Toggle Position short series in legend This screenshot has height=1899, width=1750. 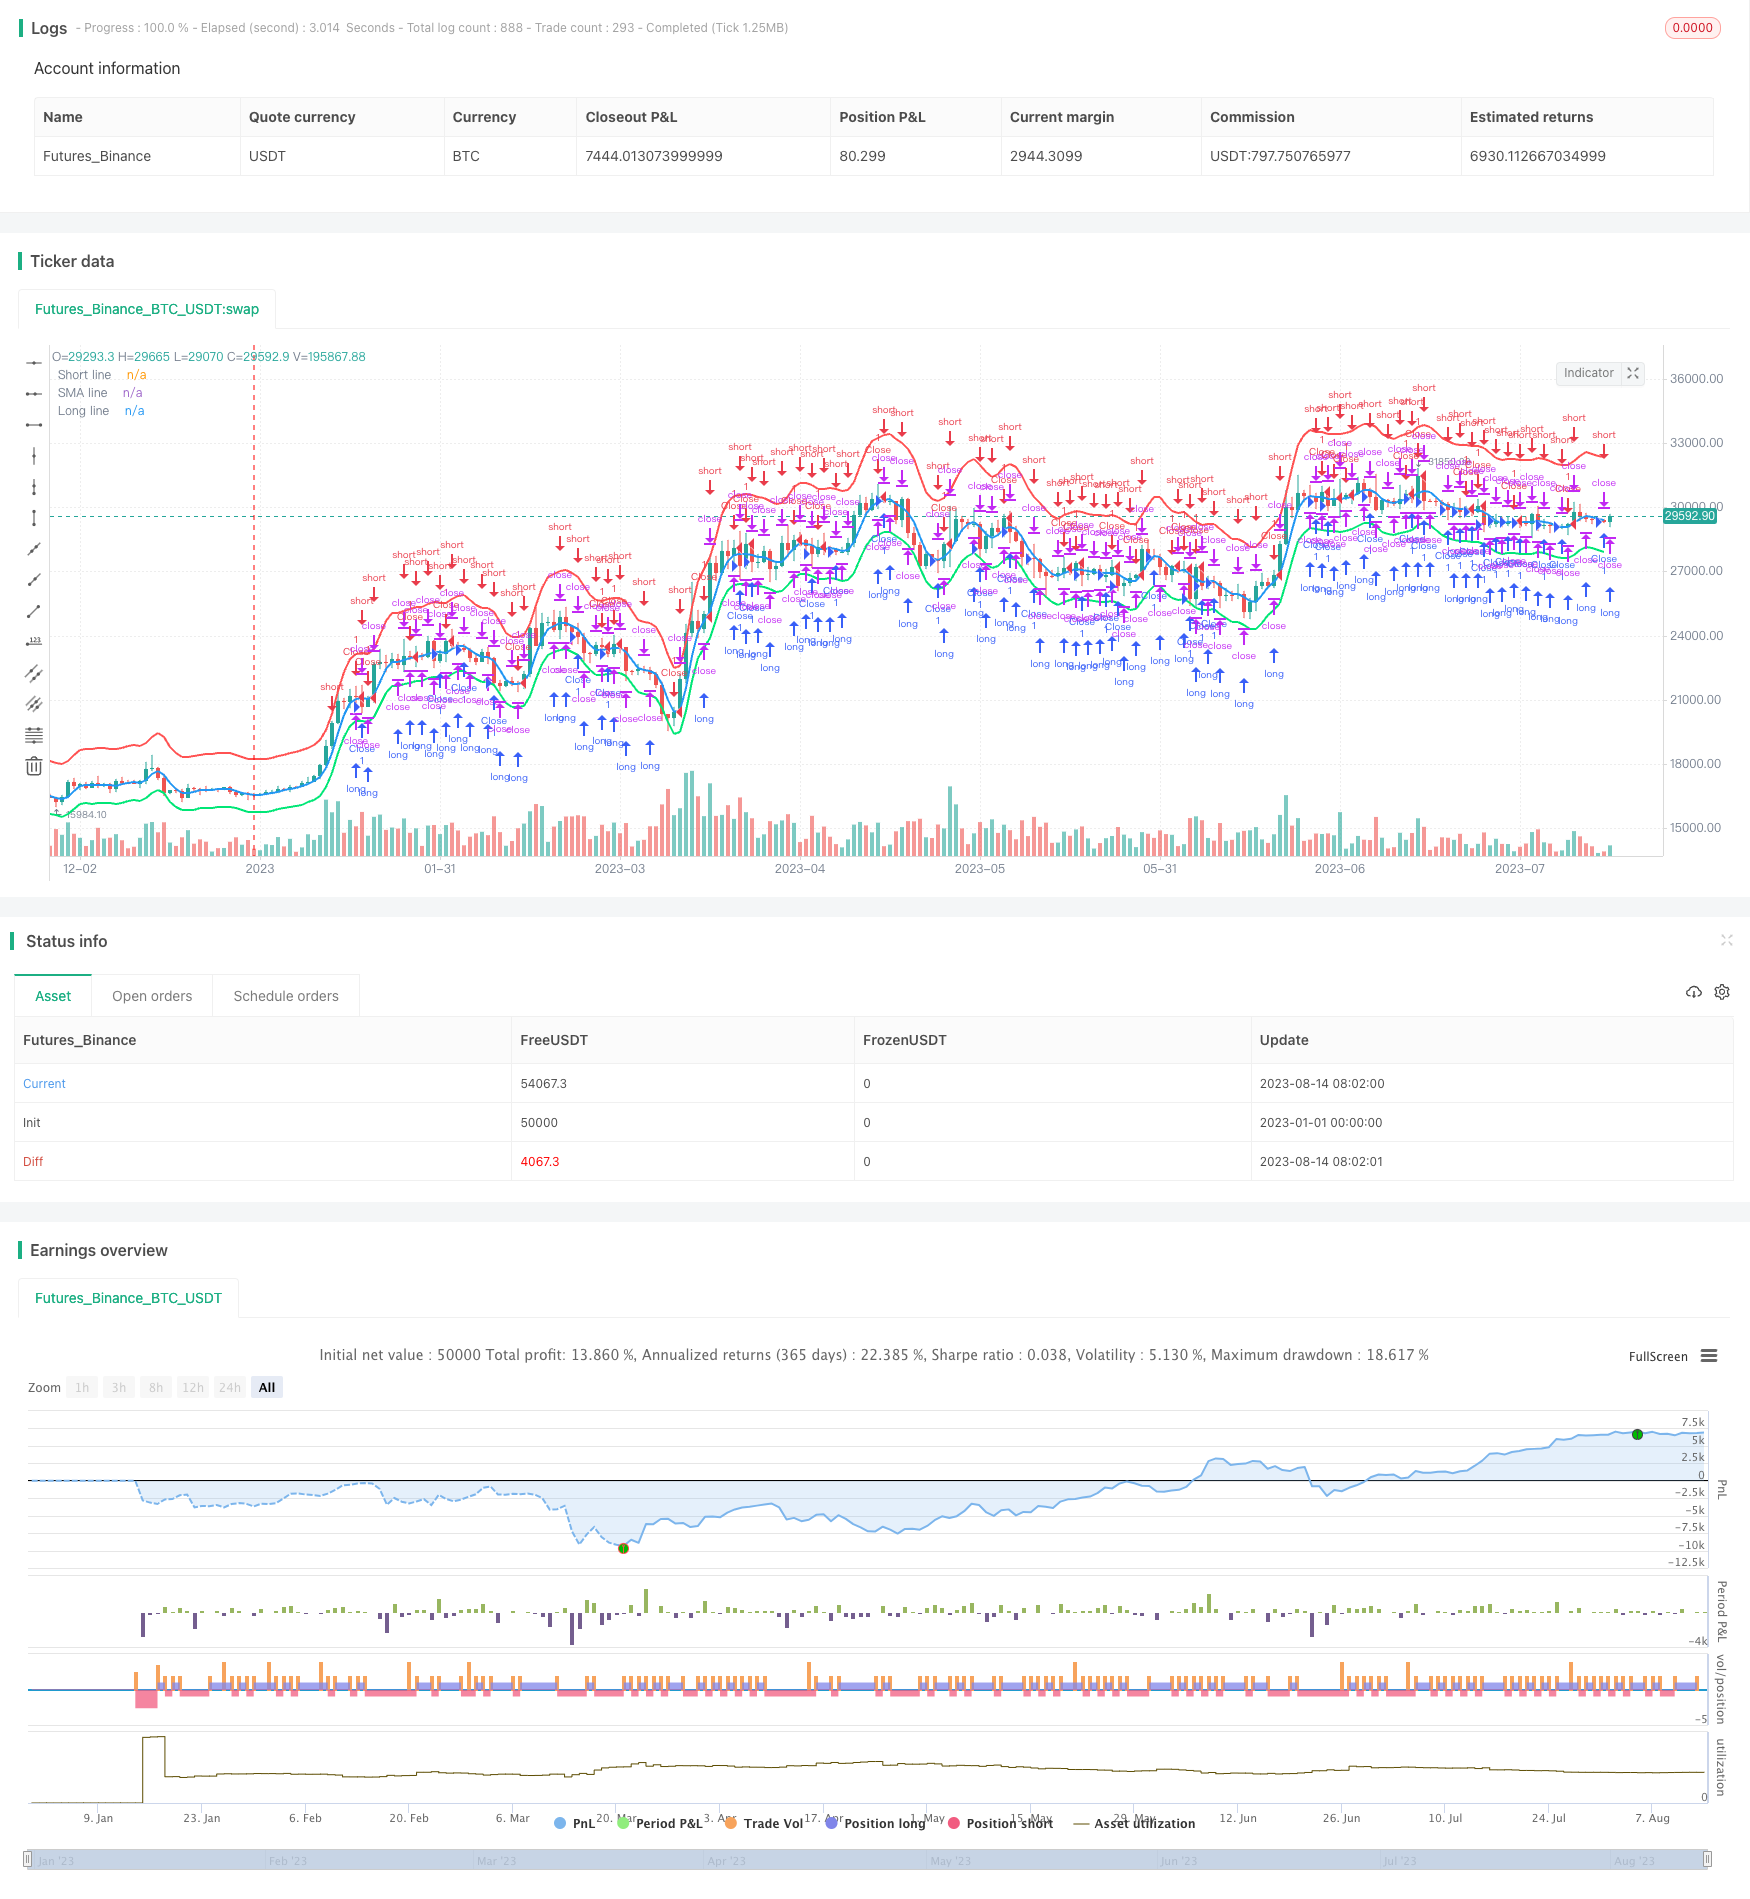[x=1000, y=1823]
